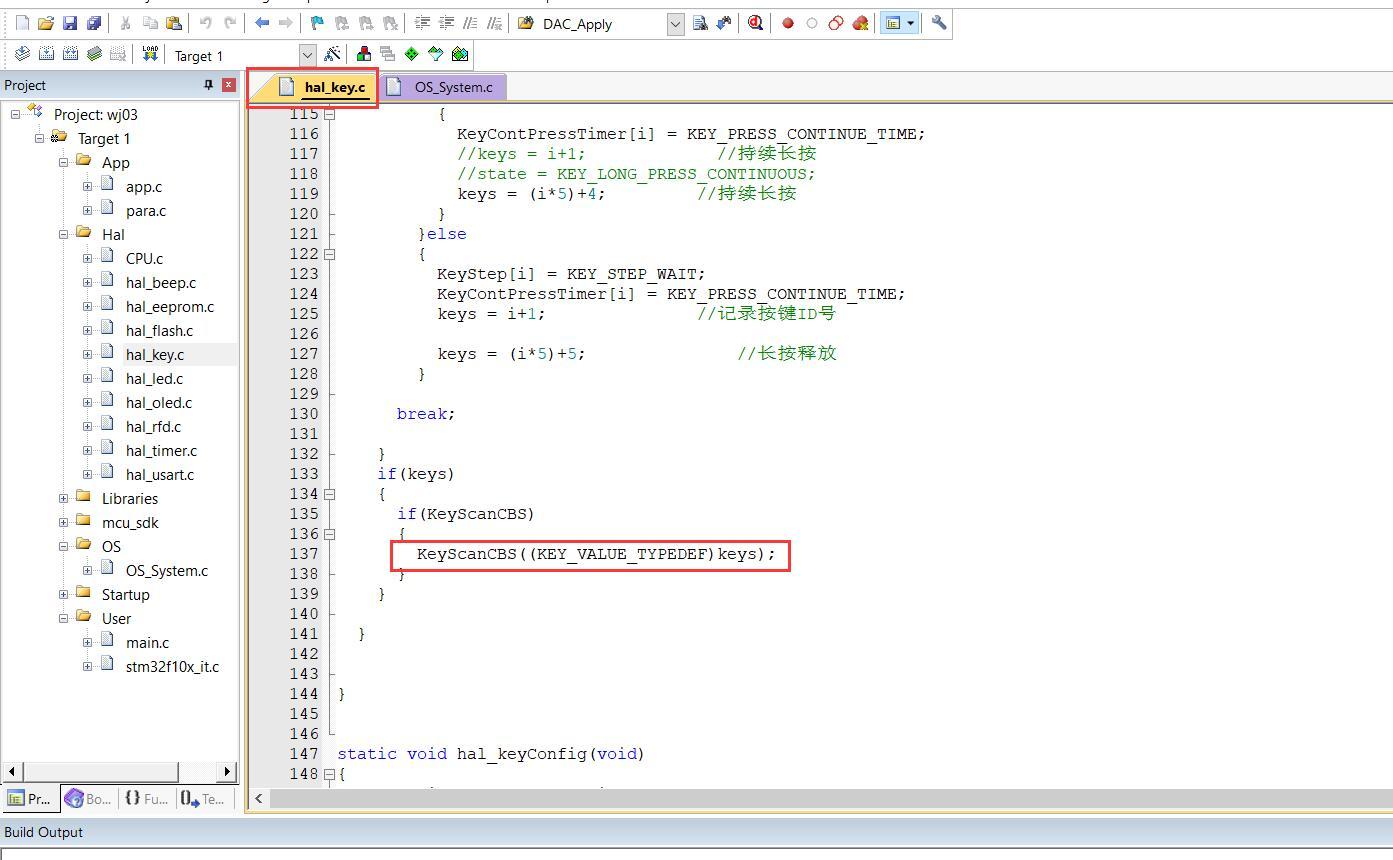Image resolution: width=1393 pixels, height=860 pixels.
Task: Select hal_usart.c in the Hal folder
Action: tap(160, 474)
